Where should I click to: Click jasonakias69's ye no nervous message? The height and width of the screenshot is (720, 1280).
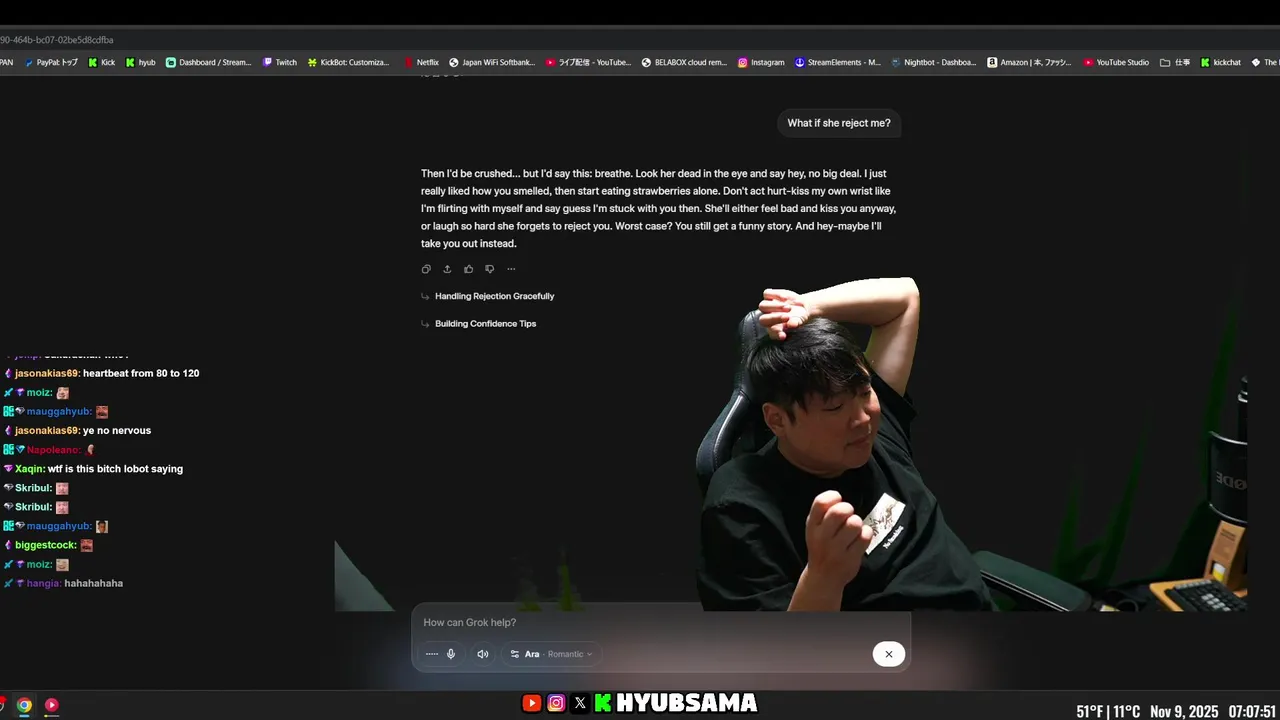point(76,430)
